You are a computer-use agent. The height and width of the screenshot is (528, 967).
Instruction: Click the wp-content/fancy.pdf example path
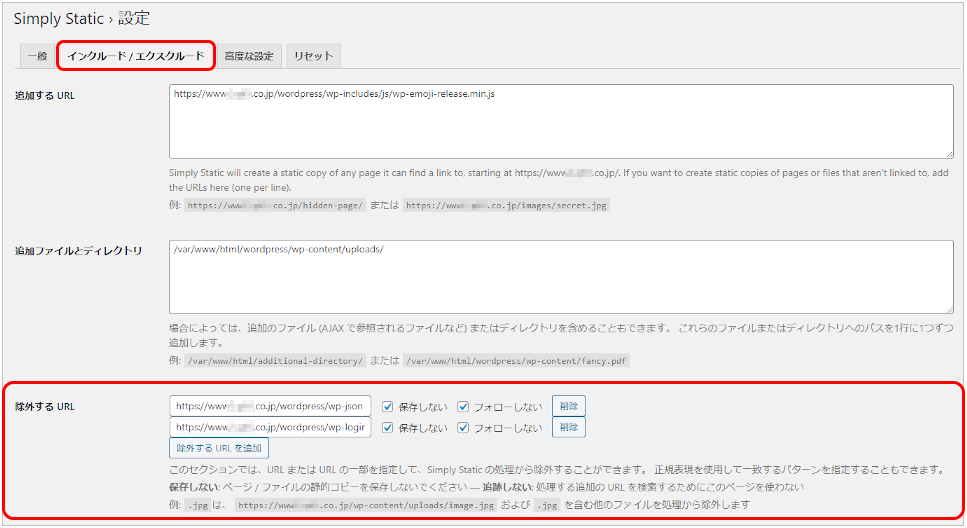[x=516, y=361]
